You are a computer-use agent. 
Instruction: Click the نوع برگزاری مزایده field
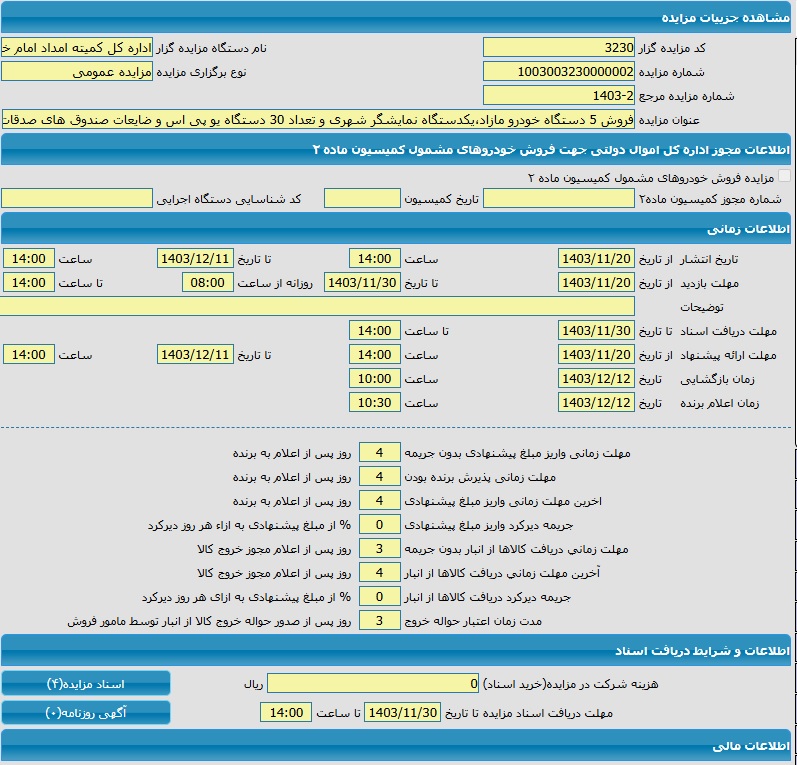pyautogui.click(x=77, y=71)
